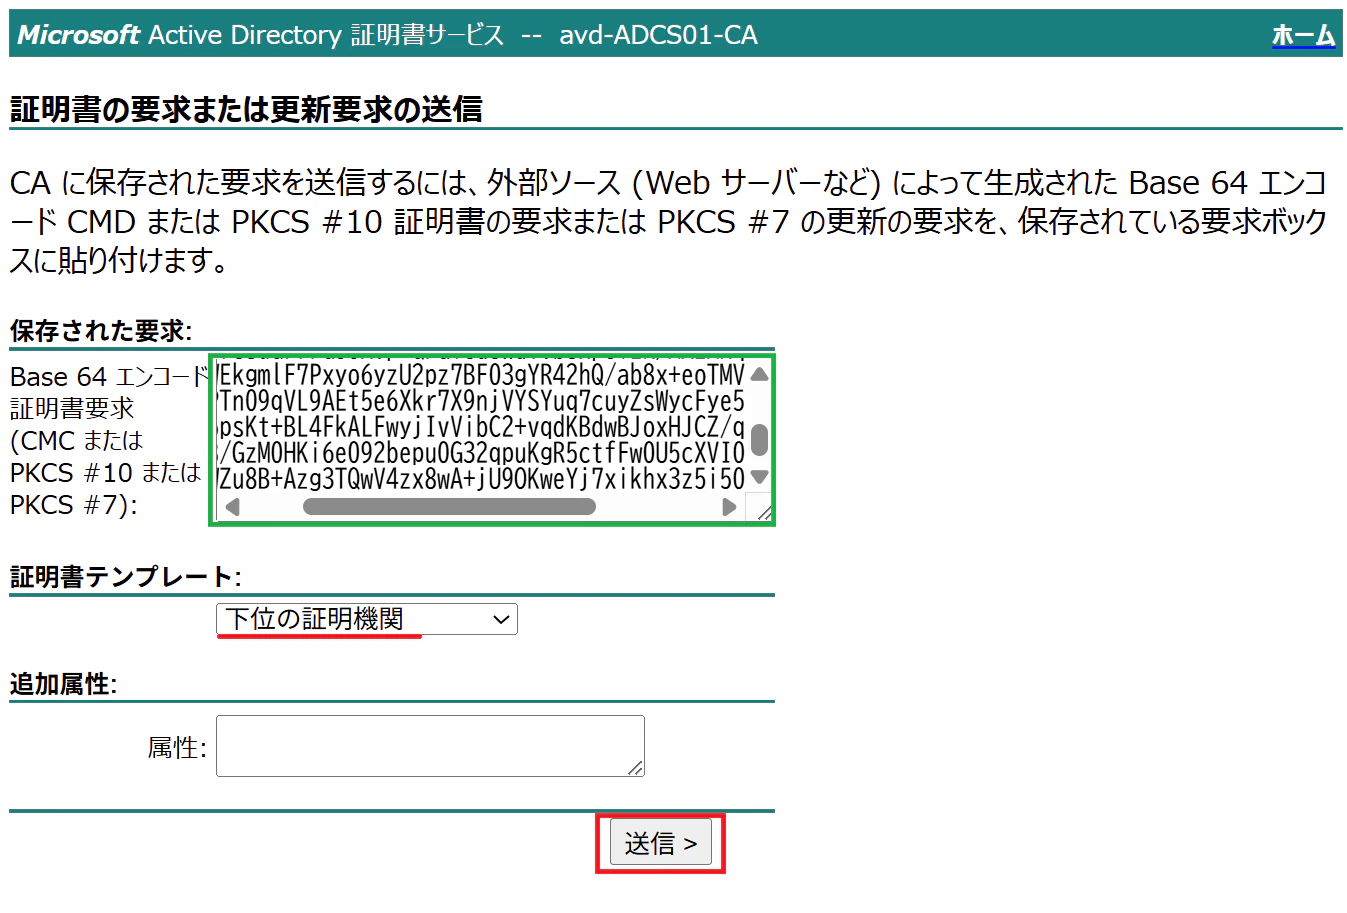Click the request box scroll down arrow
Screen dimensions: 1347x913
(759, 478)
